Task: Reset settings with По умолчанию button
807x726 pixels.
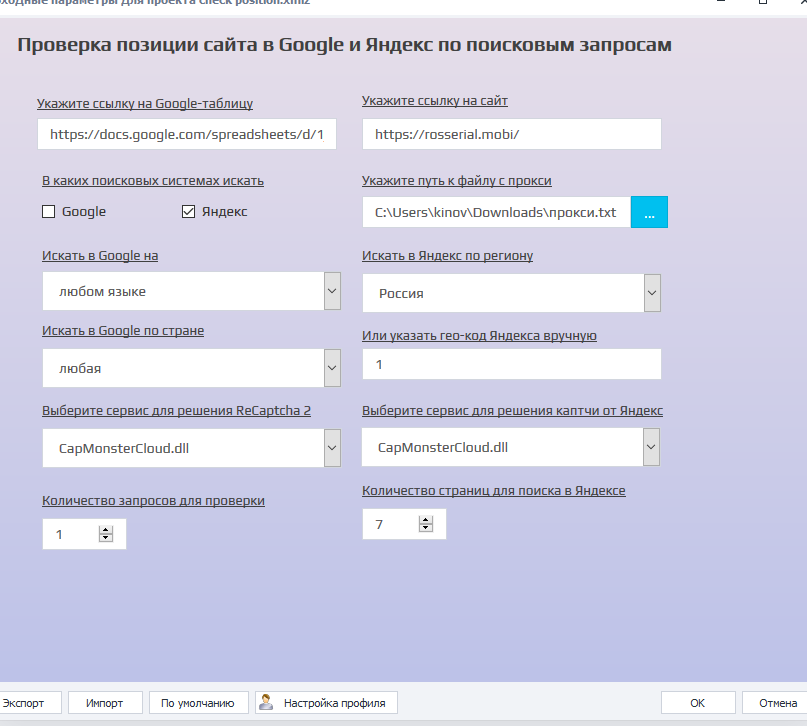Action: 198,703
